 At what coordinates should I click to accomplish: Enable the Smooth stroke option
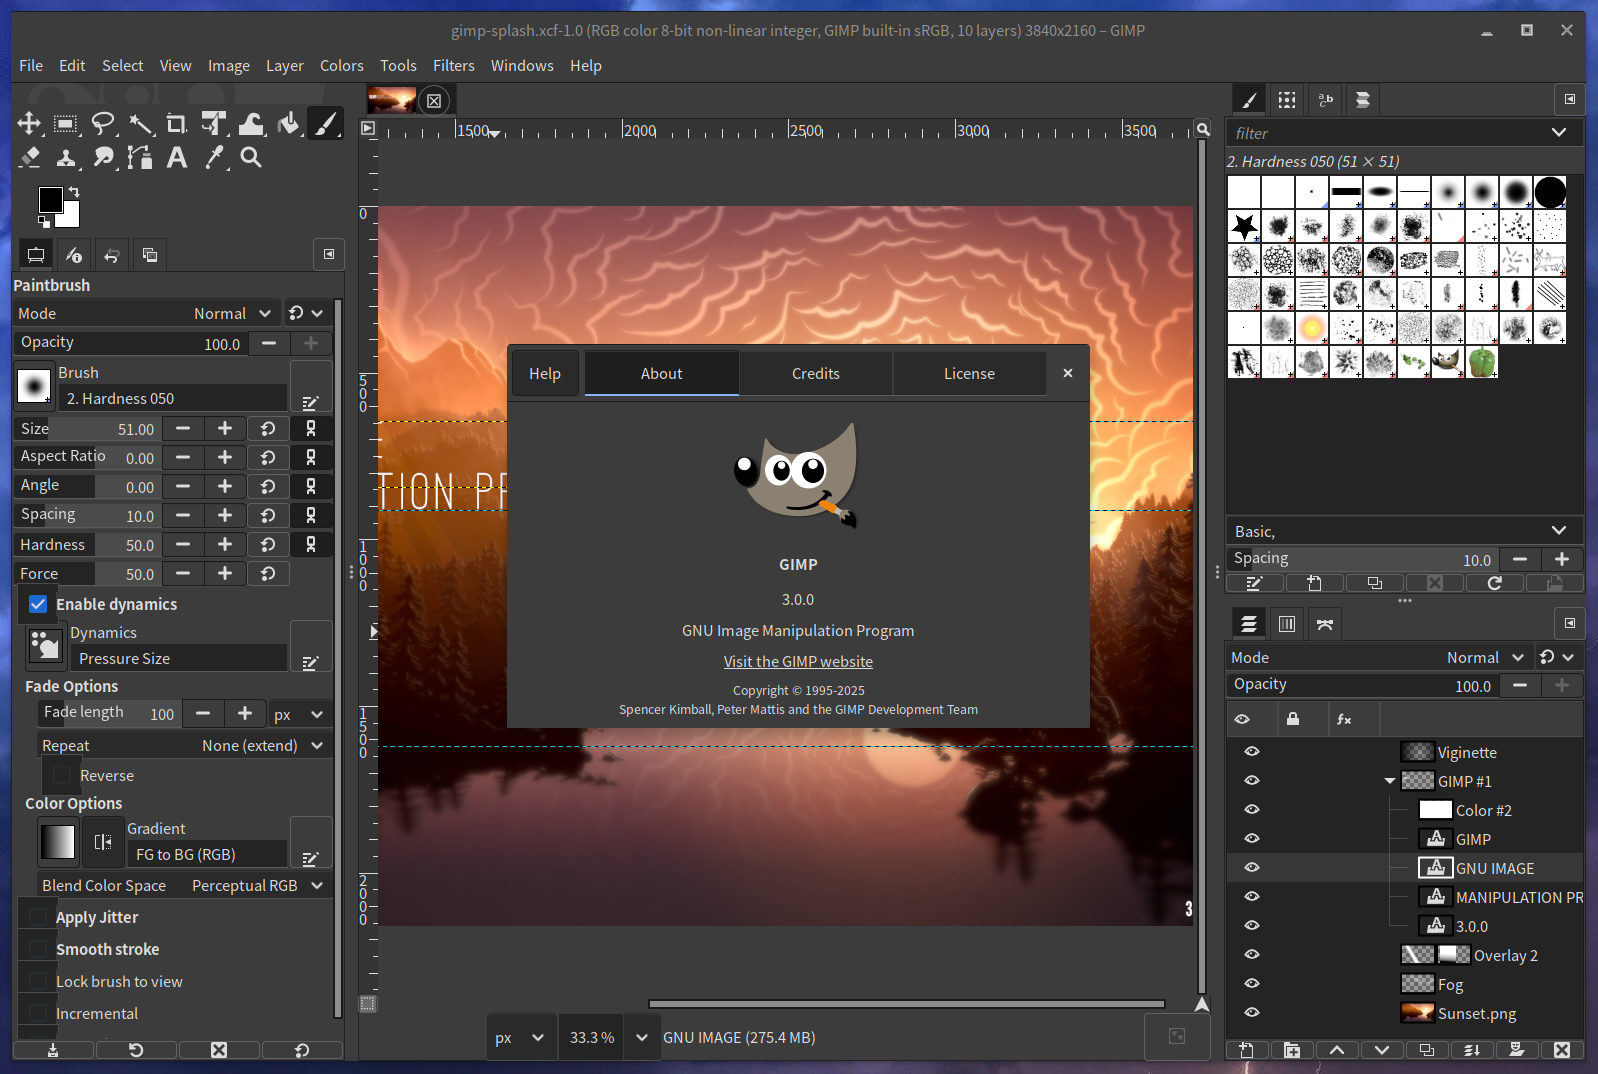pyautogui.click(x=38, y=950)
